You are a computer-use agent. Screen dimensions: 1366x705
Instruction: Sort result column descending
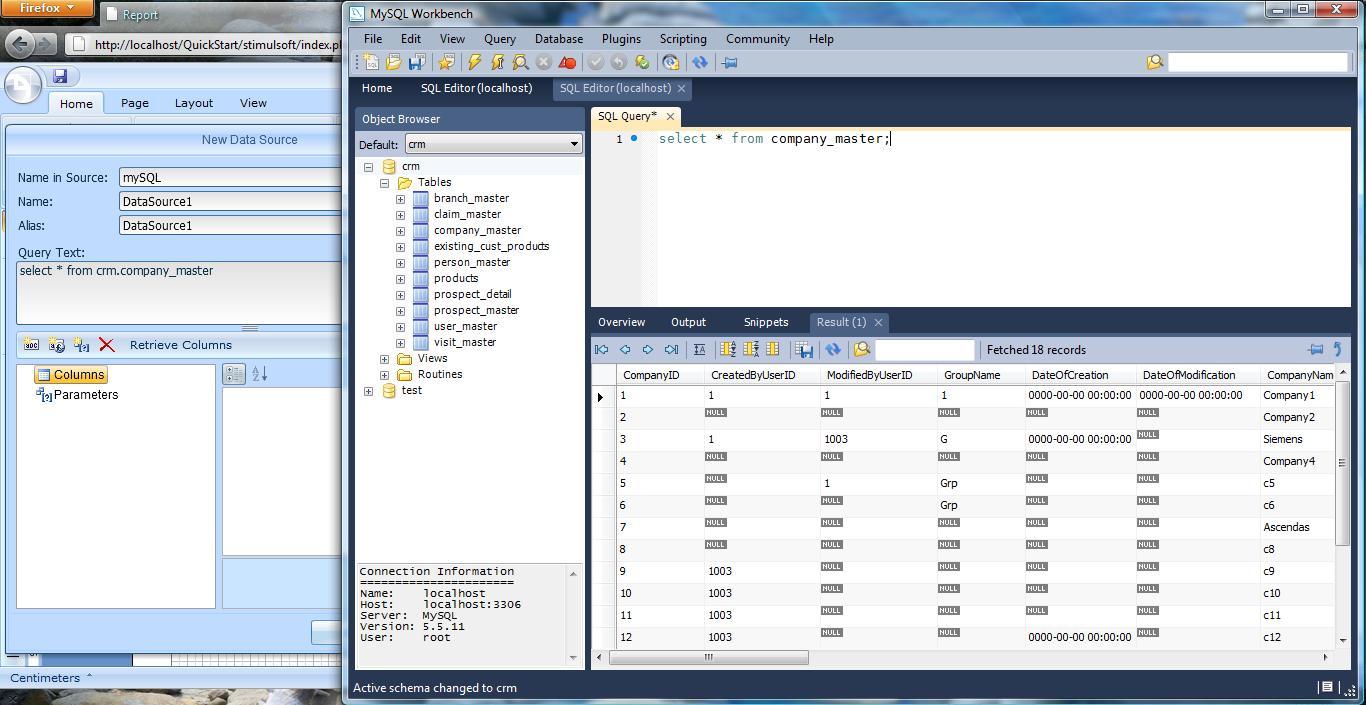tap(751, 350)
